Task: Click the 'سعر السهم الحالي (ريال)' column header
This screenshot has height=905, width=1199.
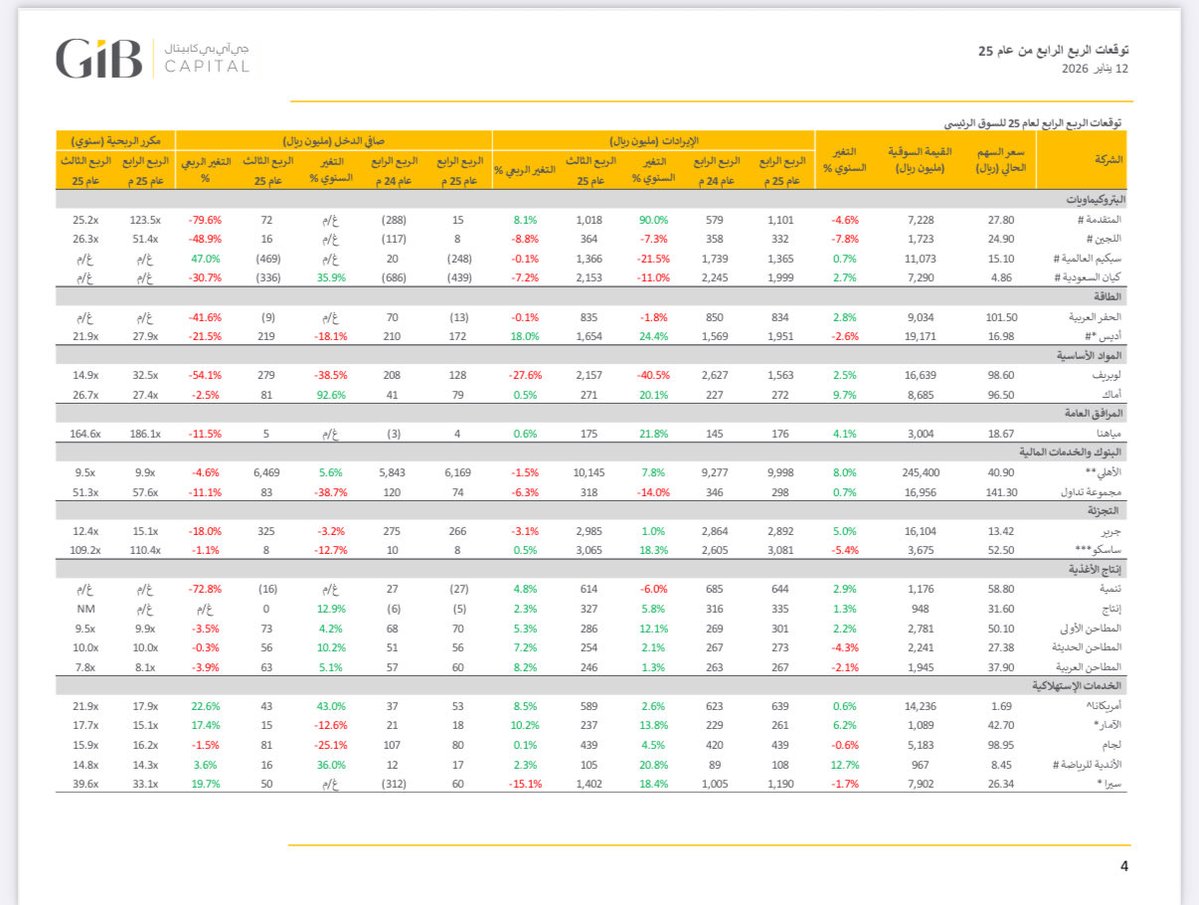Action: click(x=1000, y=160)
